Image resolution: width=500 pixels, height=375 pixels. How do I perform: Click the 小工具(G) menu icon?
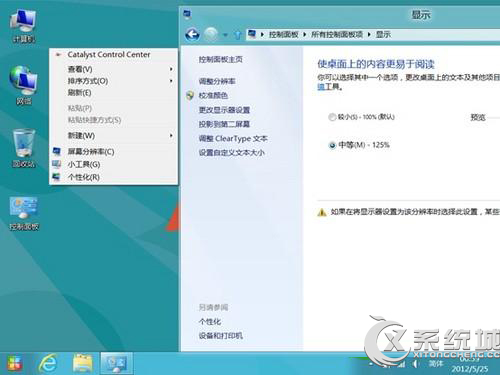pos(57,164)
